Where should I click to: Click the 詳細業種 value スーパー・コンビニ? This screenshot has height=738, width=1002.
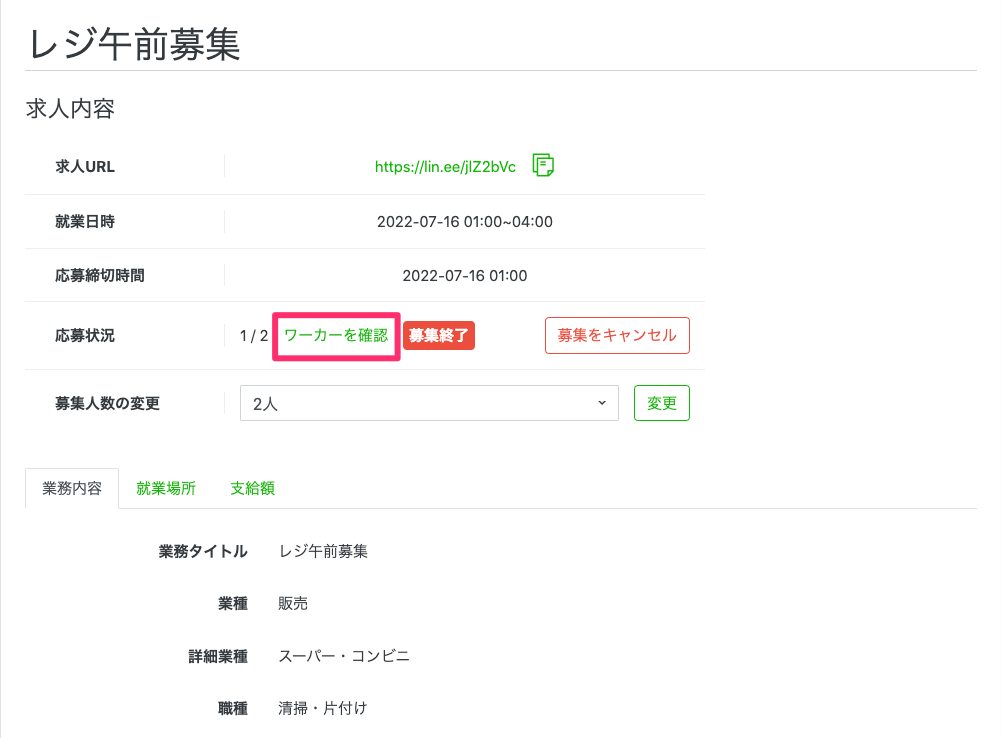[x=344, y=656]
